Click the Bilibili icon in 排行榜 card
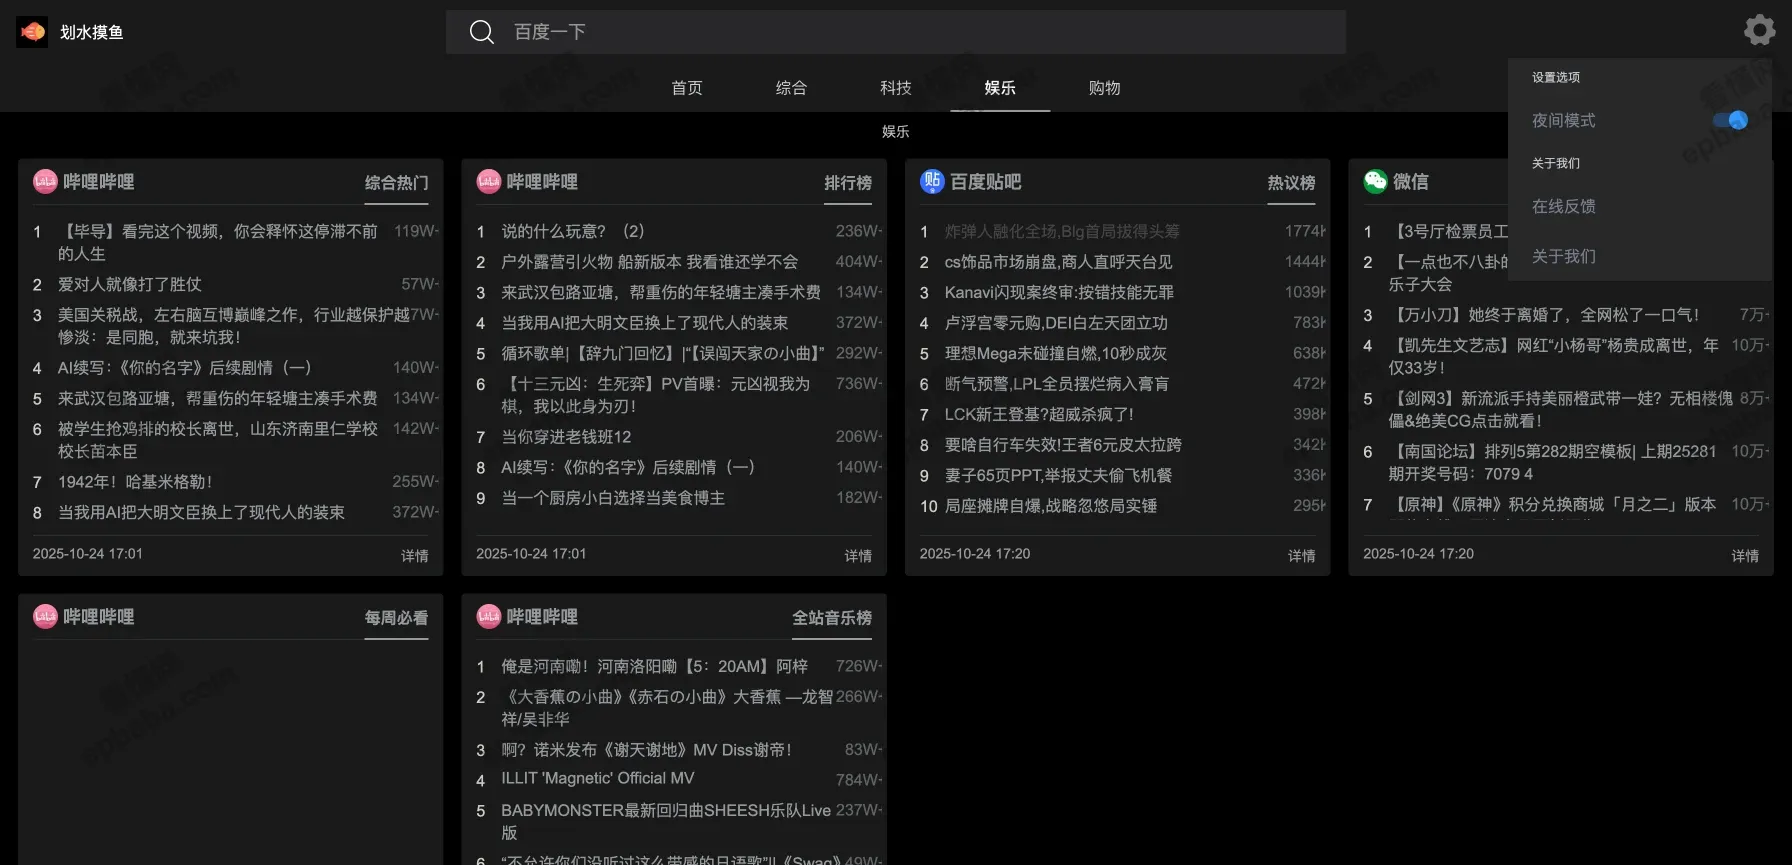1792x865 pixels. [489, 181]
